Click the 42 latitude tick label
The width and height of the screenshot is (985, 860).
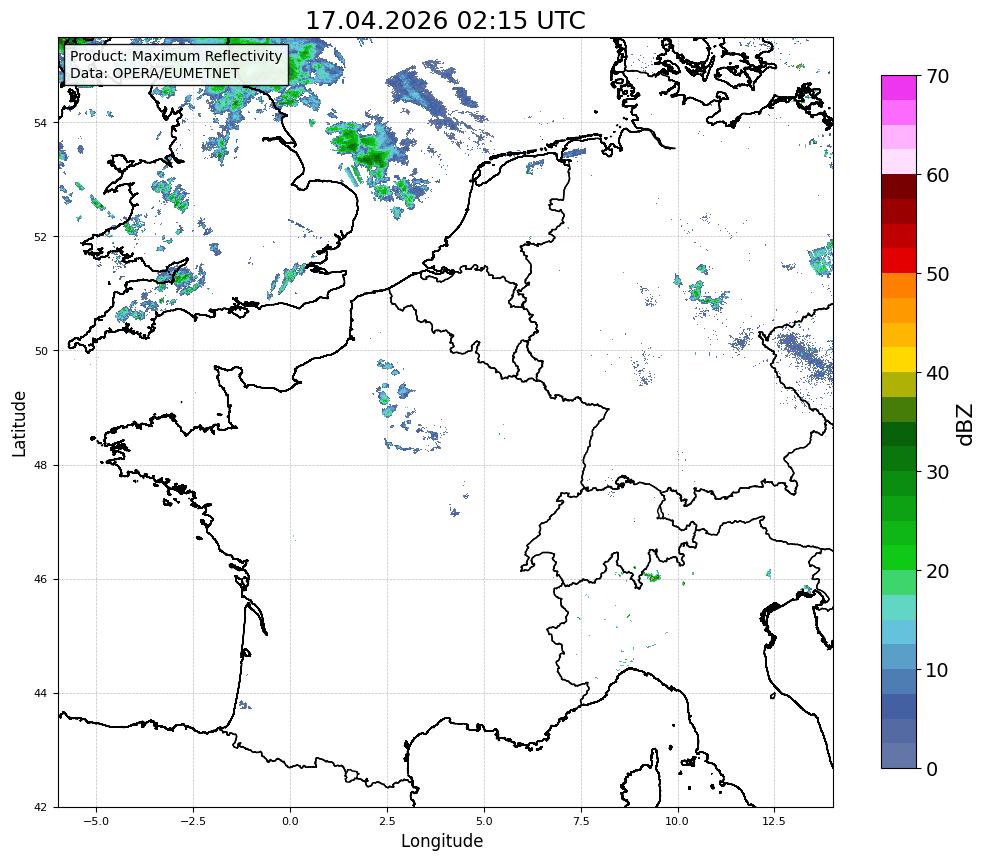click(x=40, y=807)
